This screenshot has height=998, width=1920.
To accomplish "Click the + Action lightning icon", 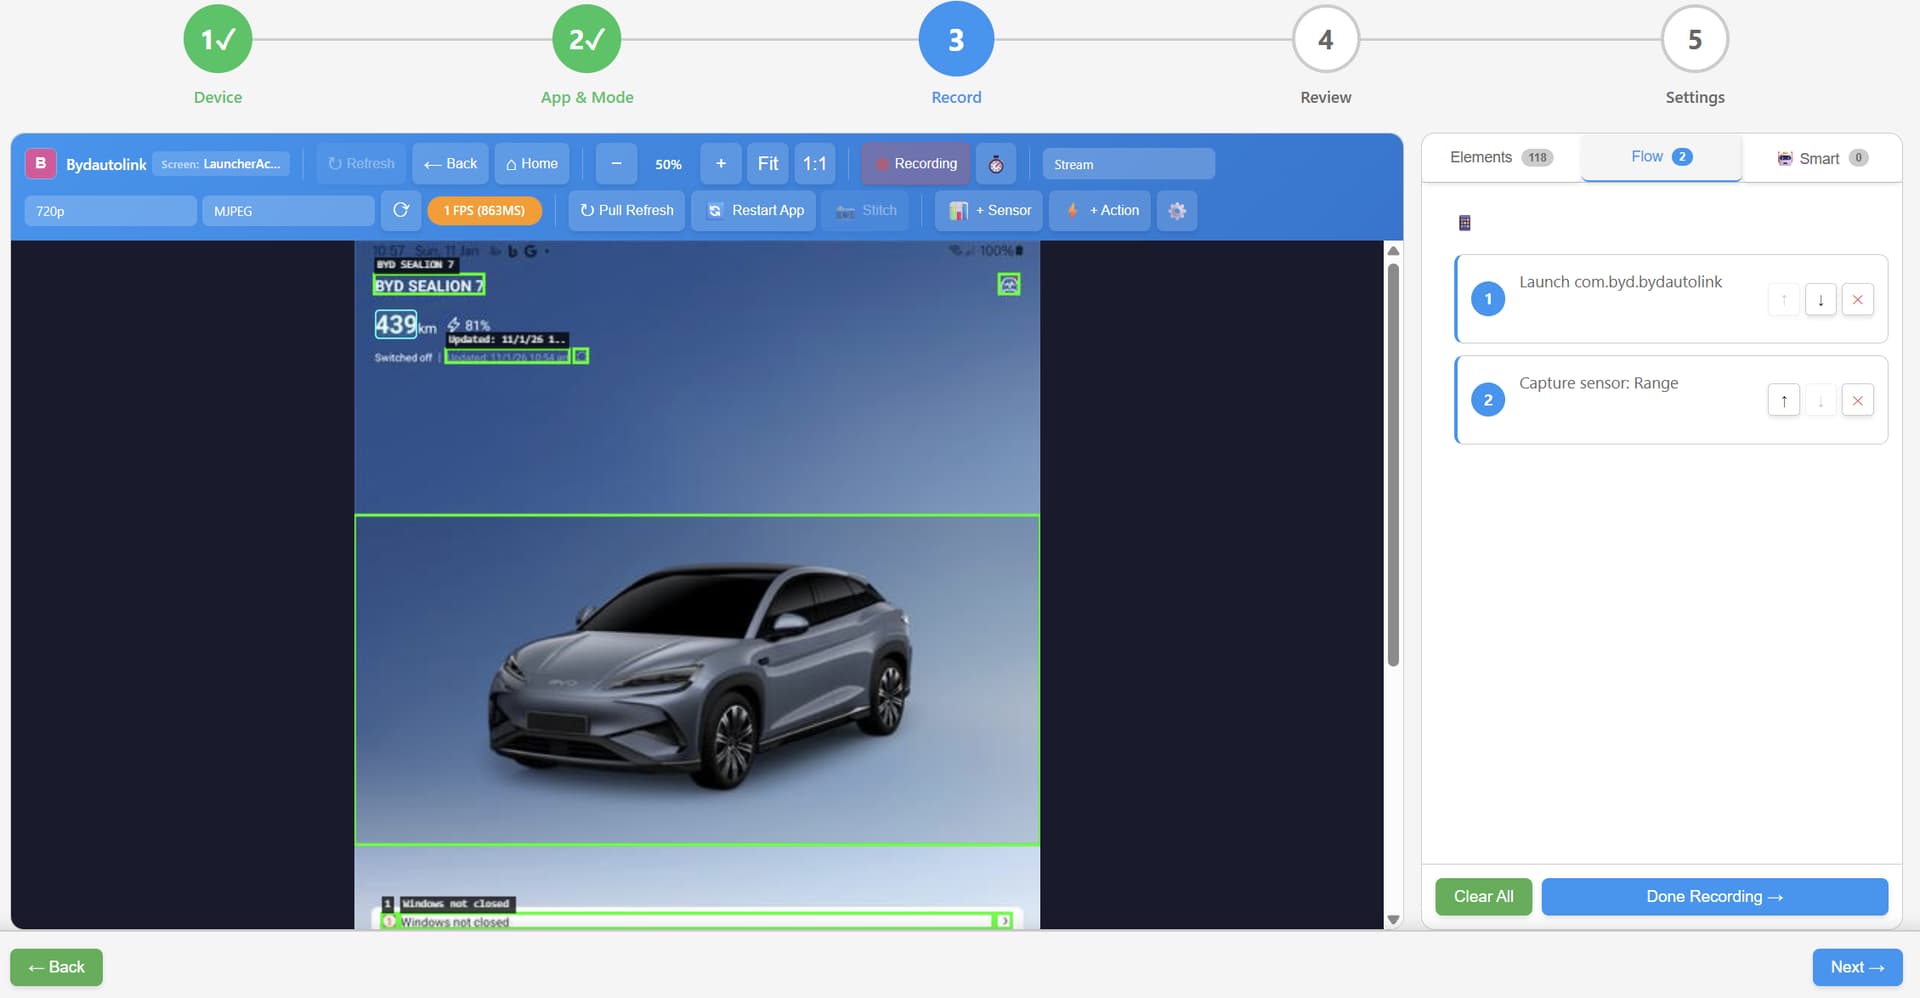I will [1072, 211].
